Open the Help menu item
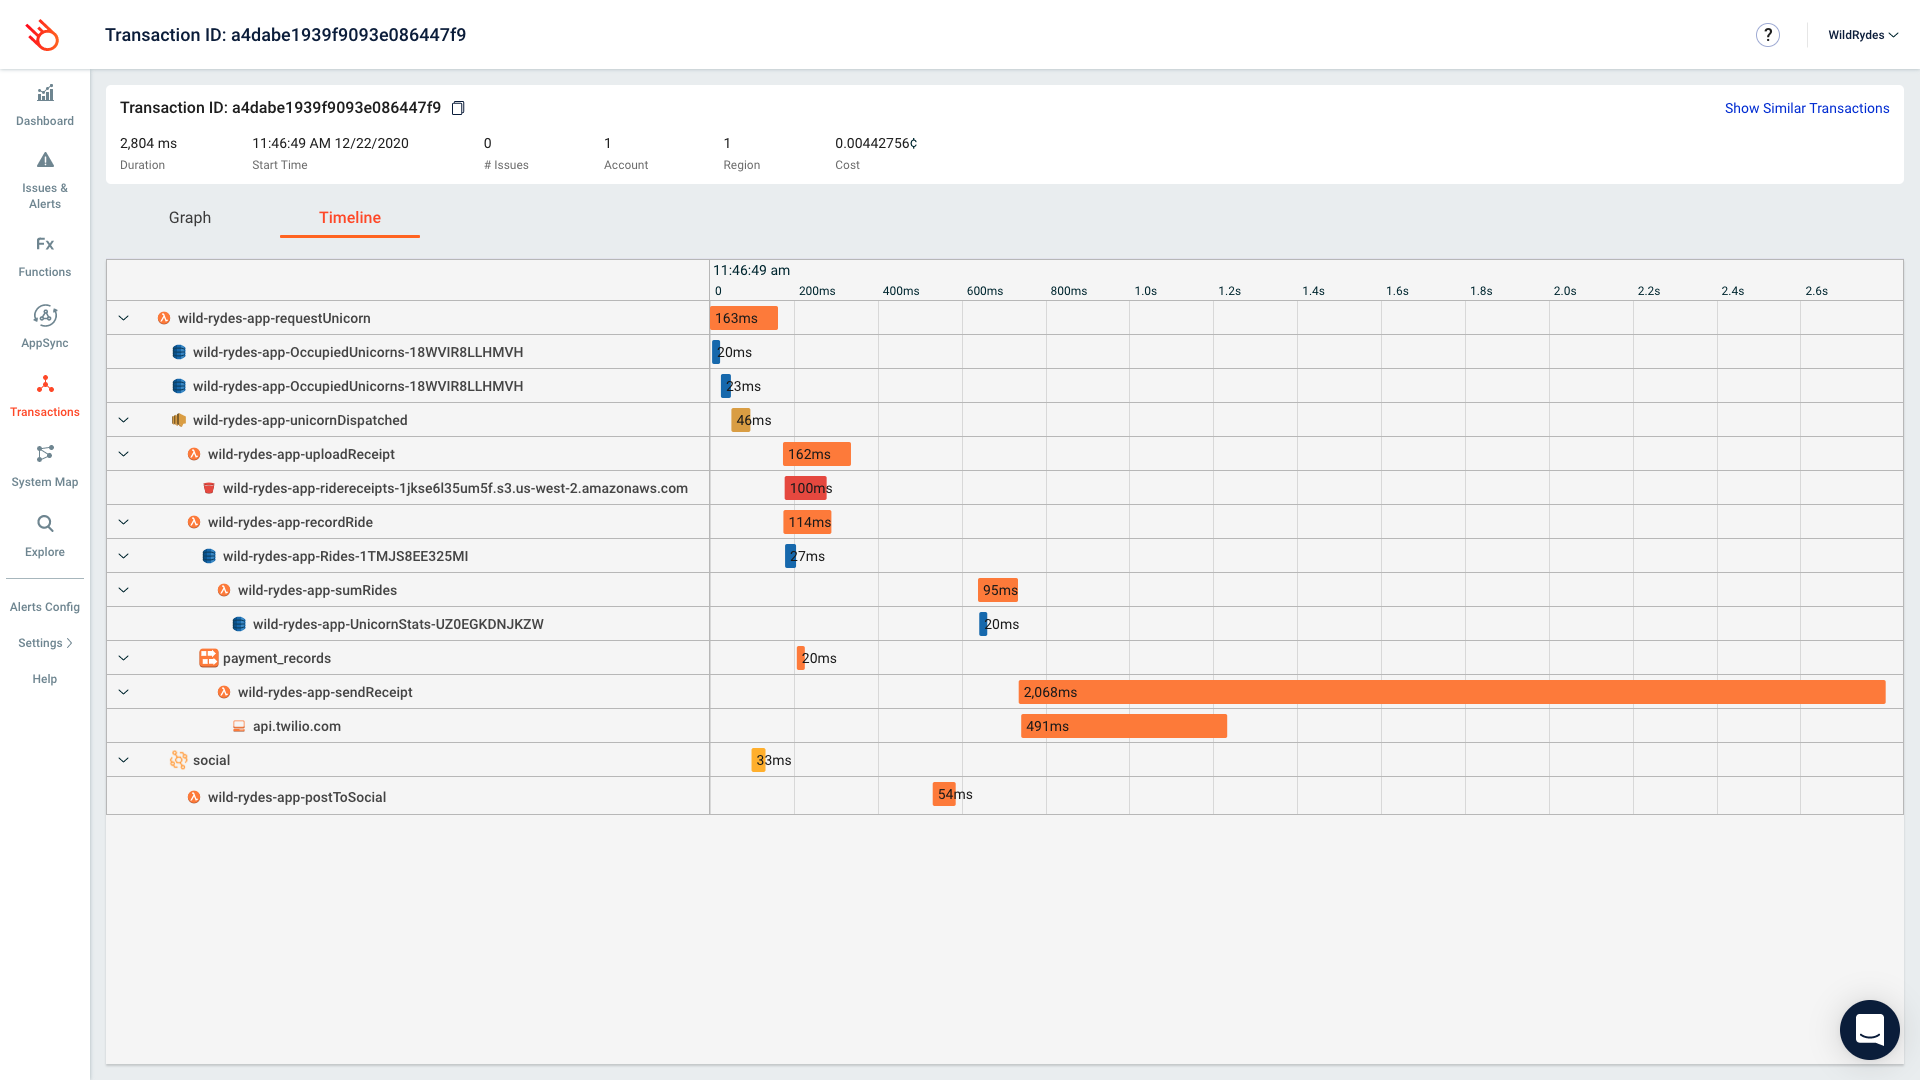The width and height of the screenshot is (1920, 1080). coord(45,679)
